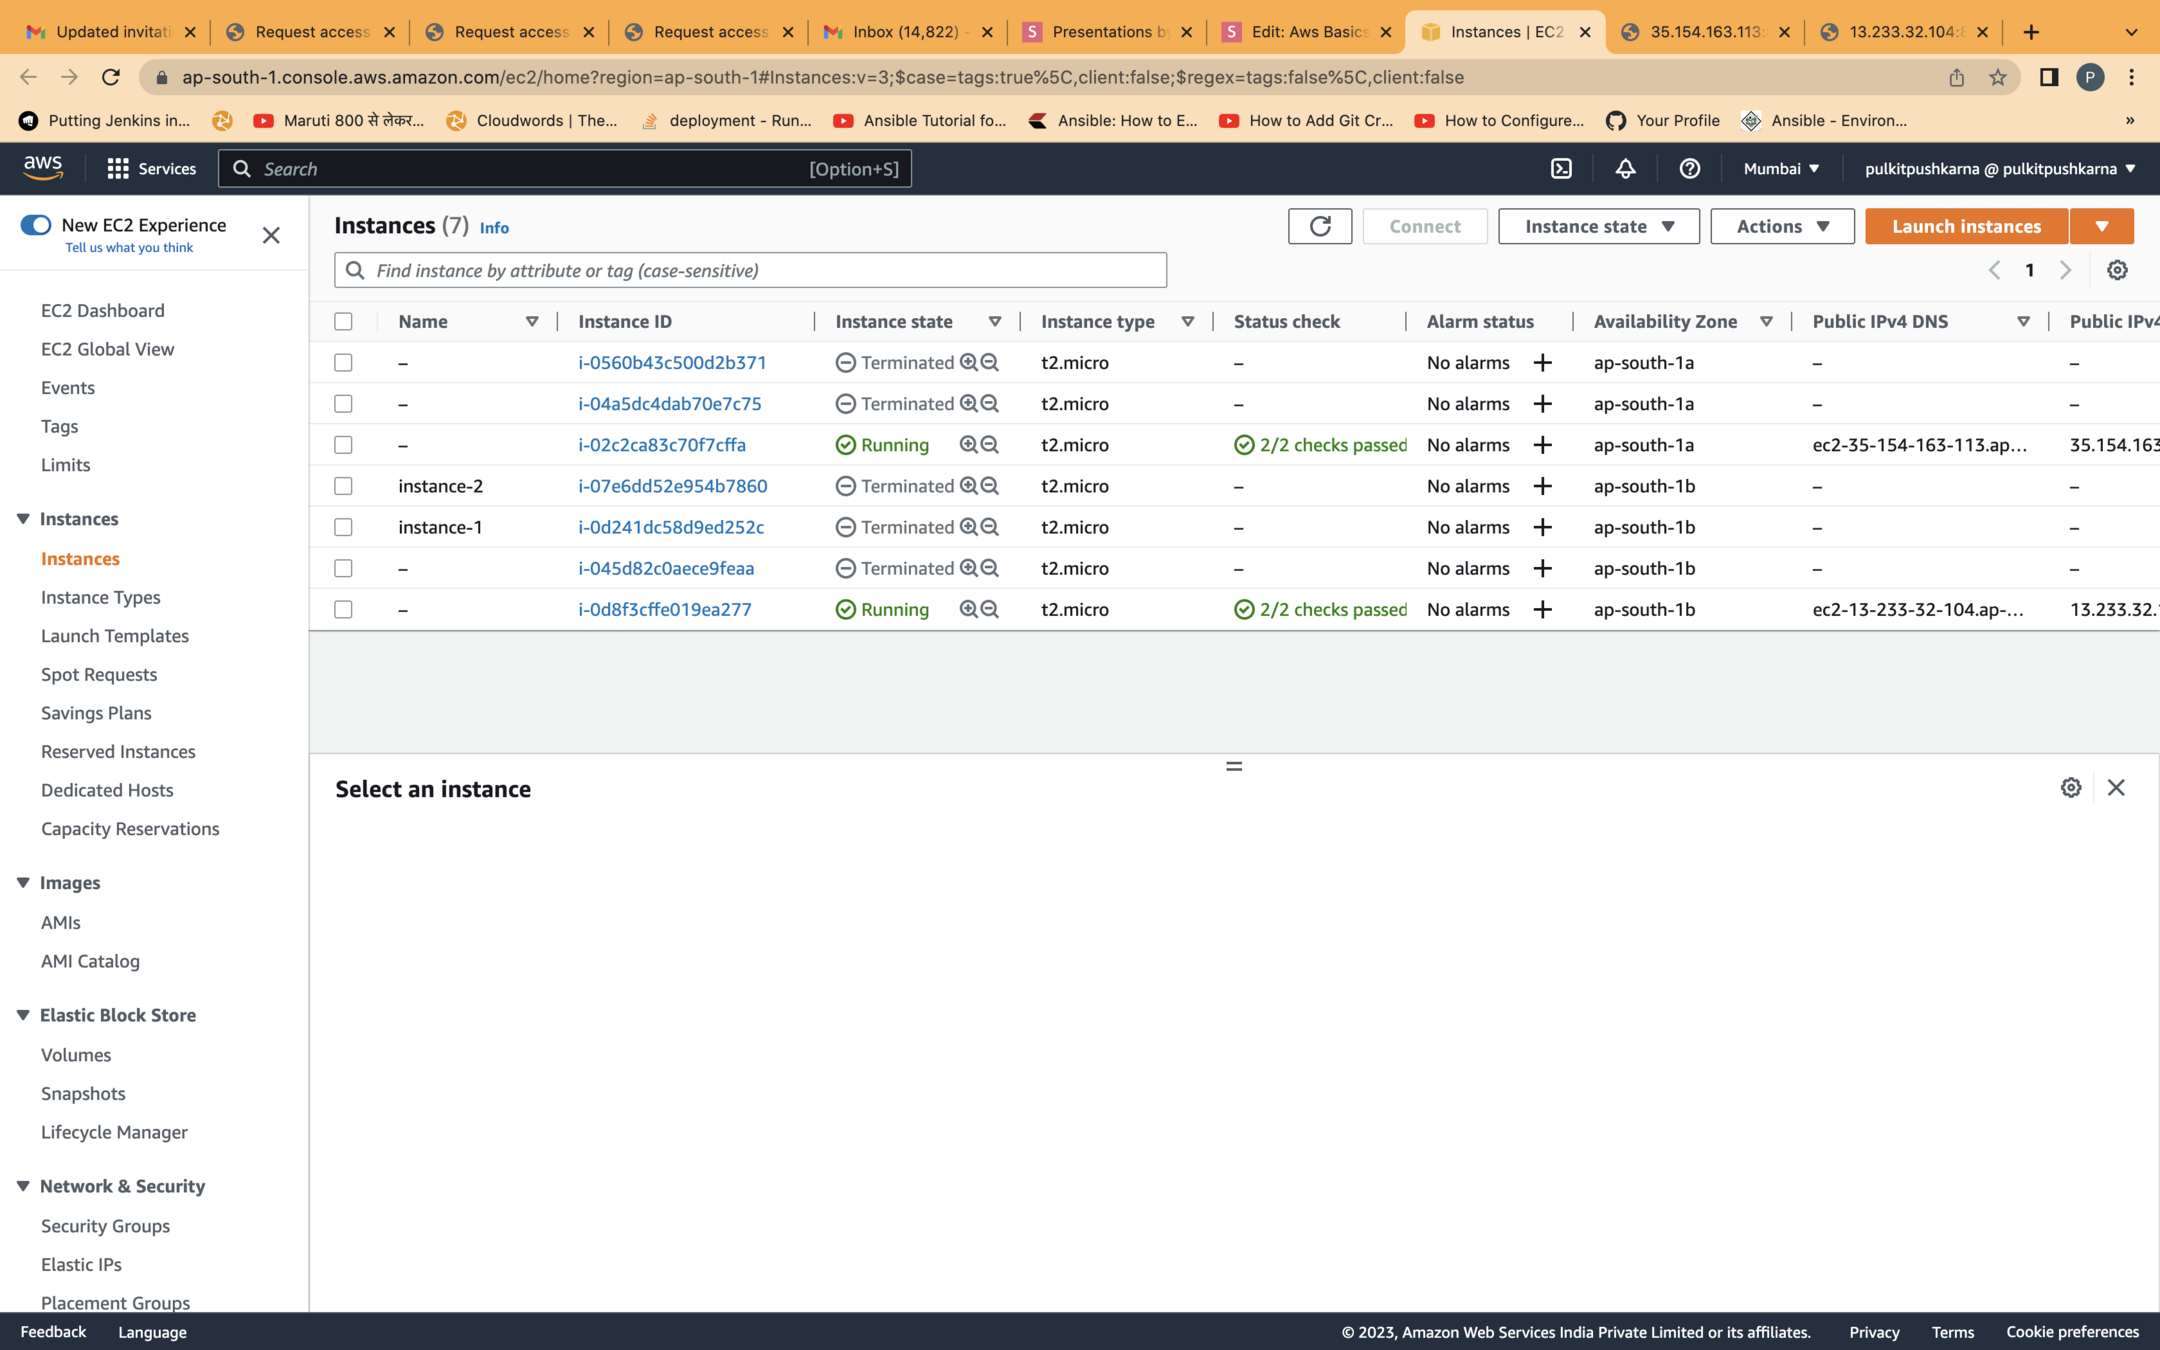Screen dimensions: 2160x1350
Task: Open instance ID i-0d8f3cffe019ea277 link
Action: click(664, 609)
